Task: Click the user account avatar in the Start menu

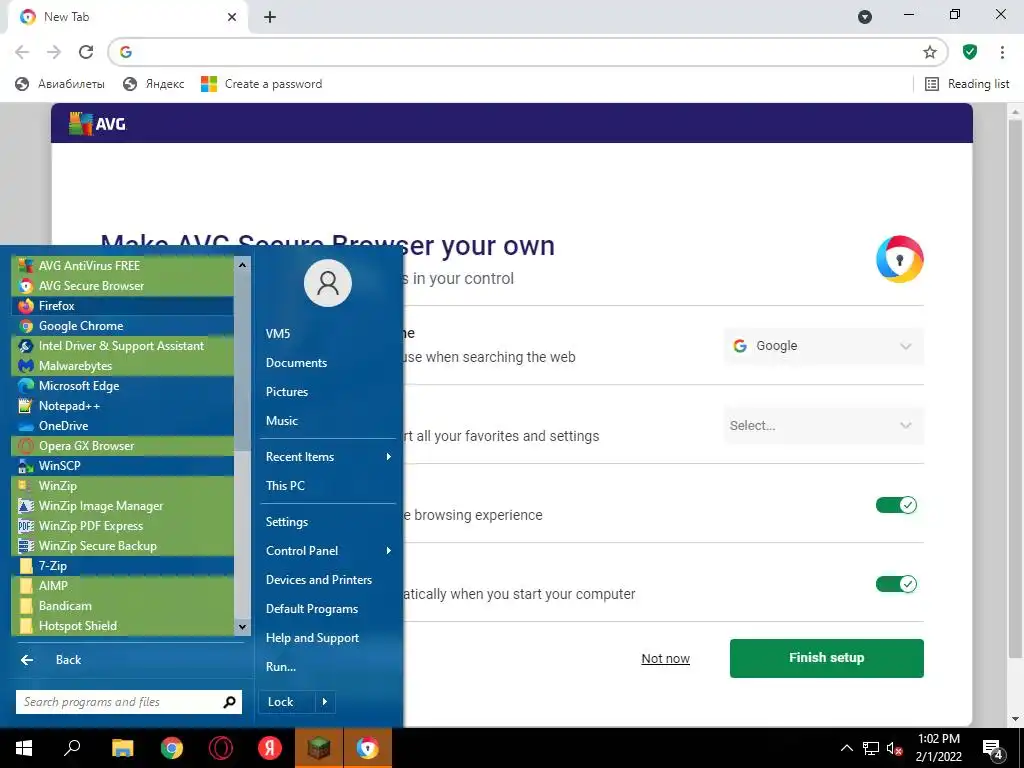Action: point(328,283)
